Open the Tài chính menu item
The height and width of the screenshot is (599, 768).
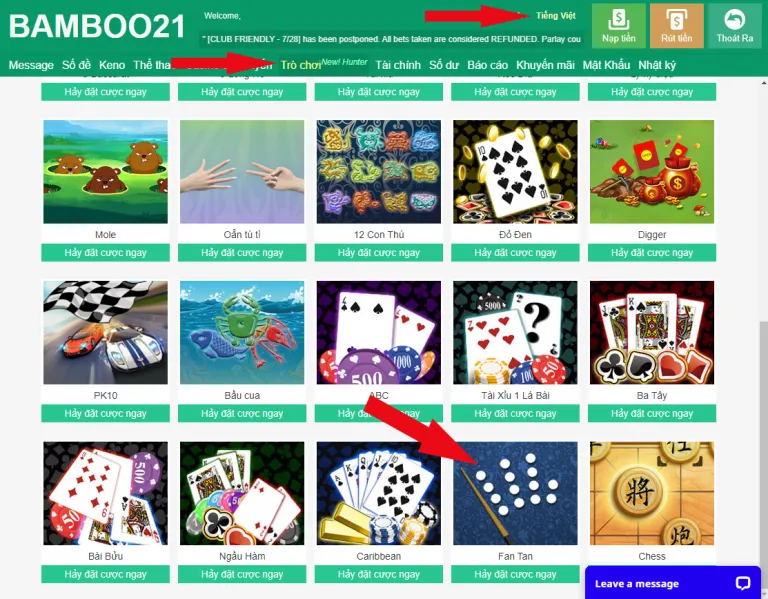(398, 65)
